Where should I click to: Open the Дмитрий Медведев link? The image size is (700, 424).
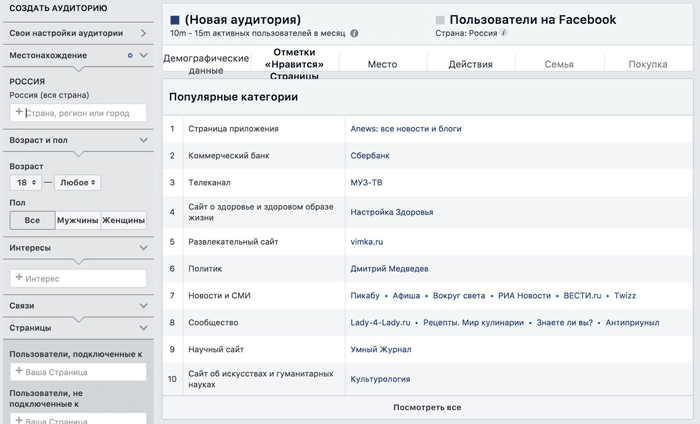click(389, 269)
